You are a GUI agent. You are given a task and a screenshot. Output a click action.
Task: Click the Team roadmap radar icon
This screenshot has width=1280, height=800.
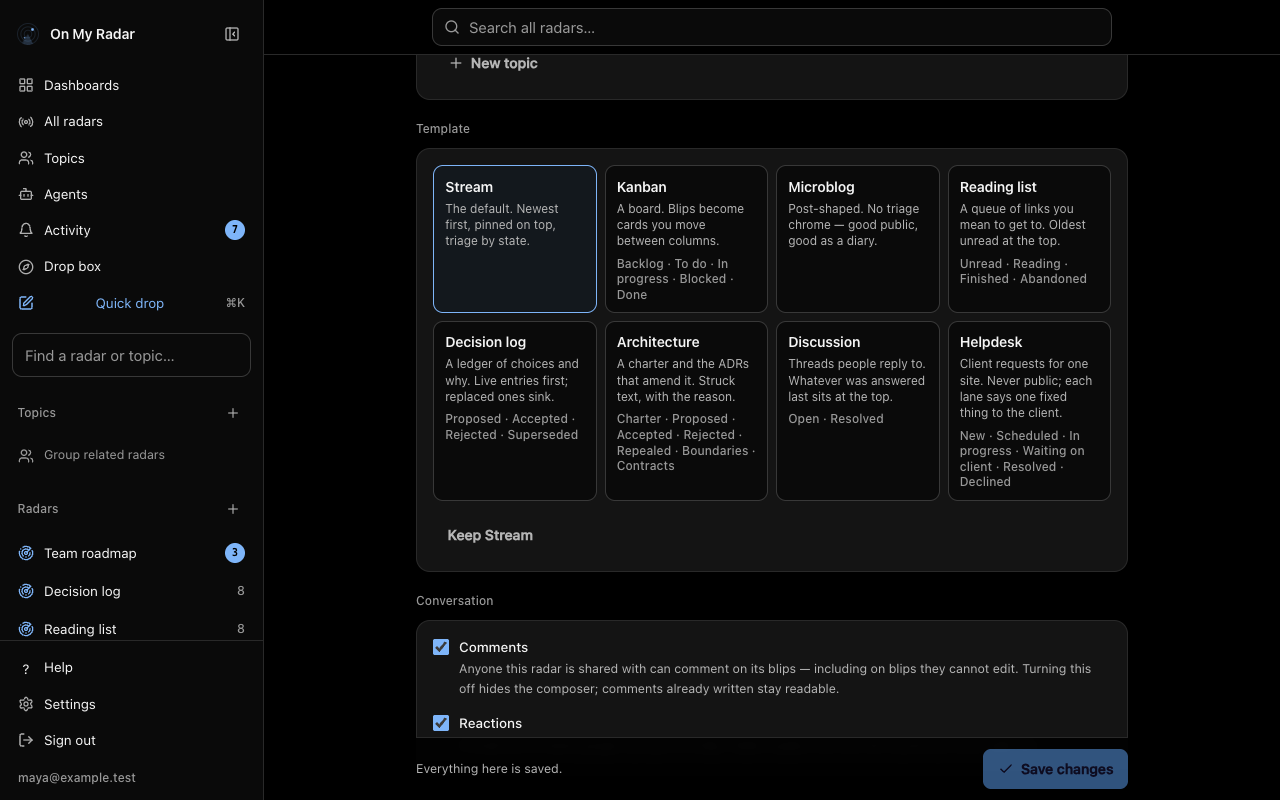click(26, 553)
